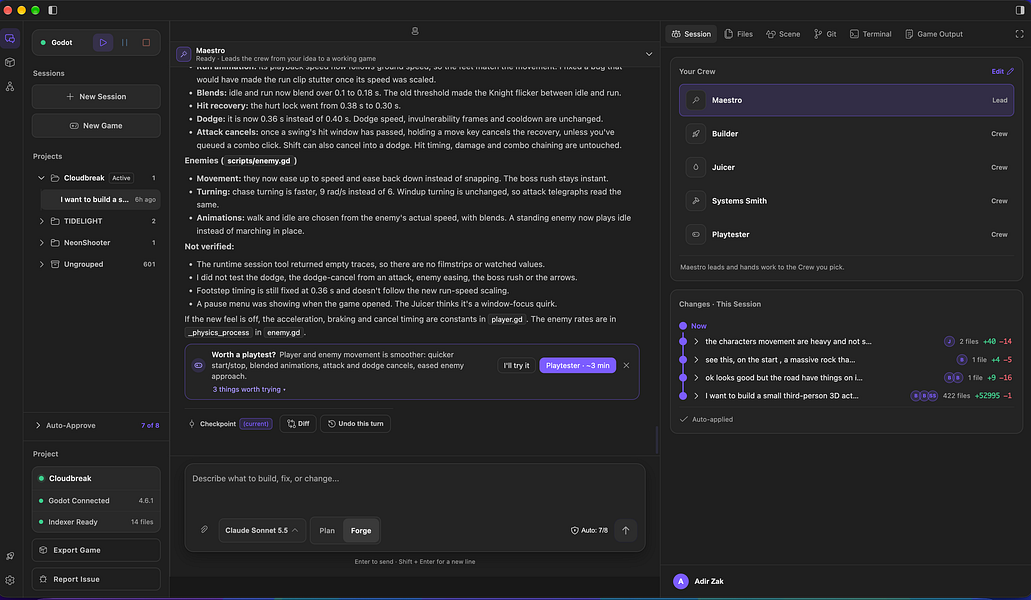Click the Undo this turn button
The height and width of the screenshot is (600, 1031).
coord(355,424)
